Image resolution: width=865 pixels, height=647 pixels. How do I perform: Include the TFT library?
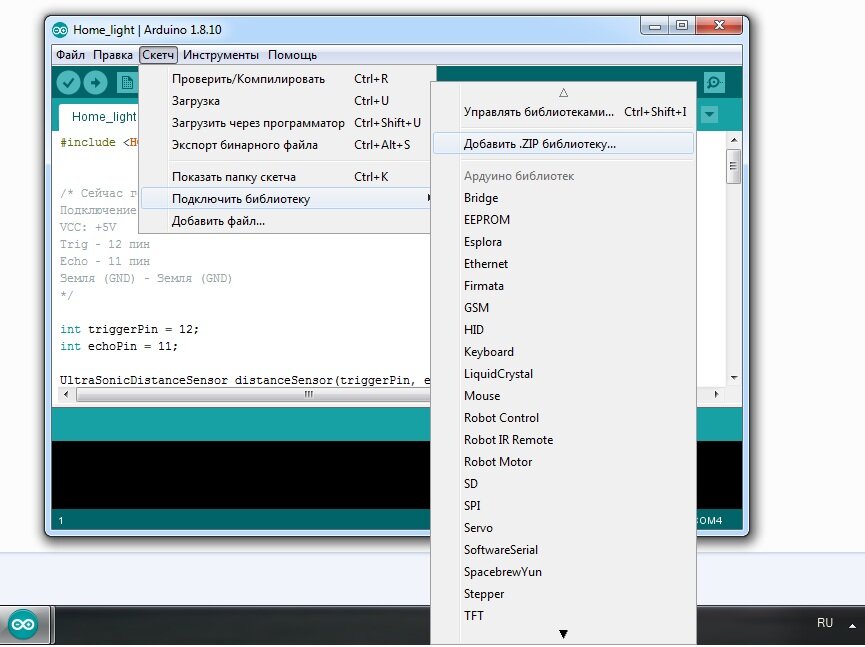pos(563,616)
